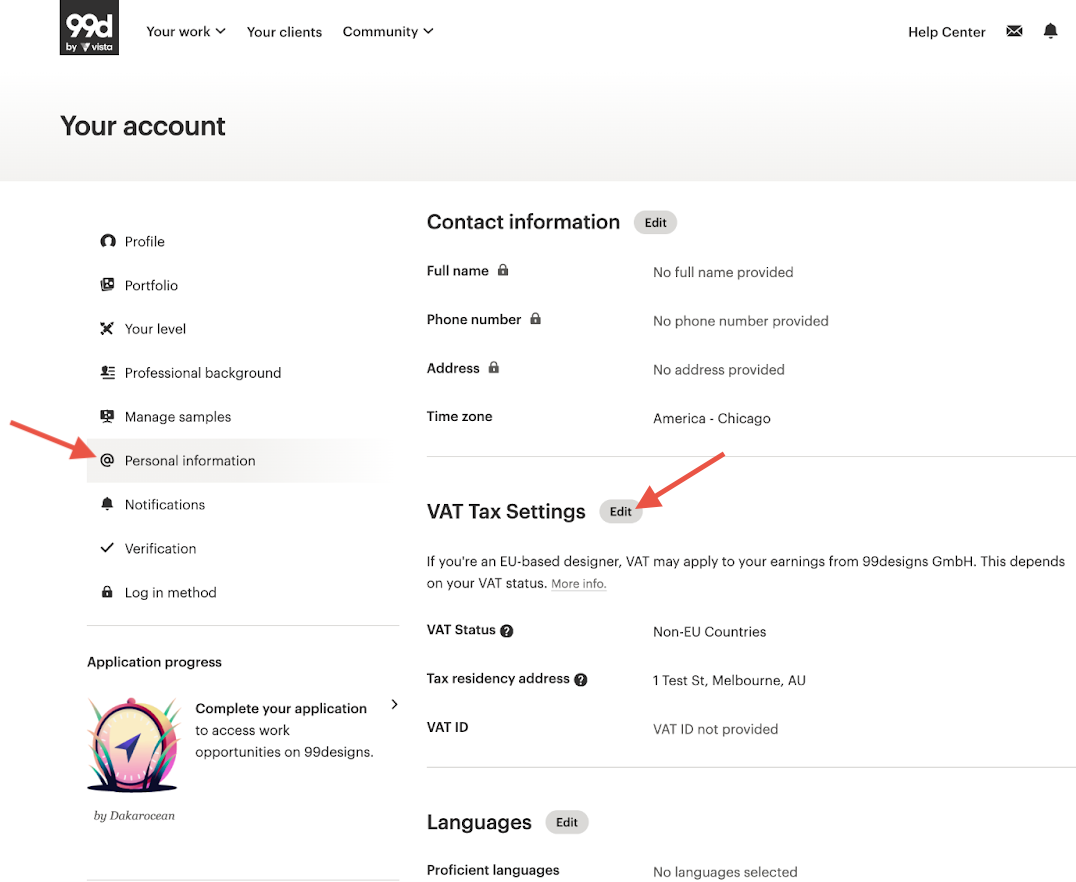1076x882 pixels.
Task: Expand the Your work dropdown menu
Action: 185,32
